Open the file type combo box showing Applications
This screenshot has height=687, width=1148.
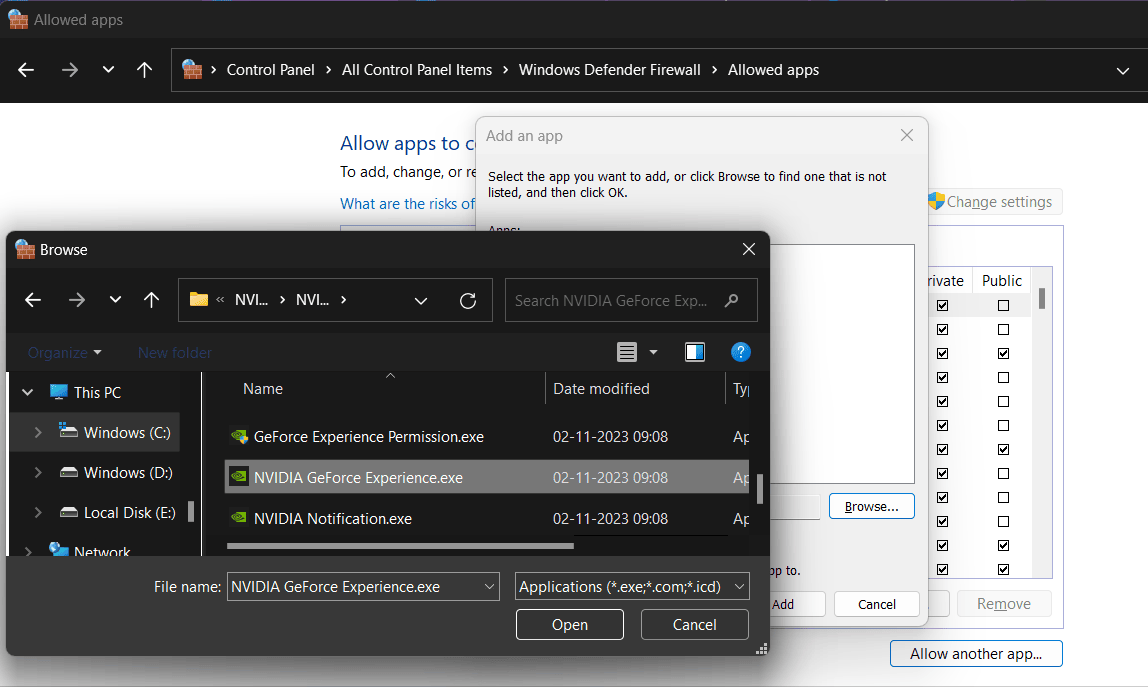632,587
